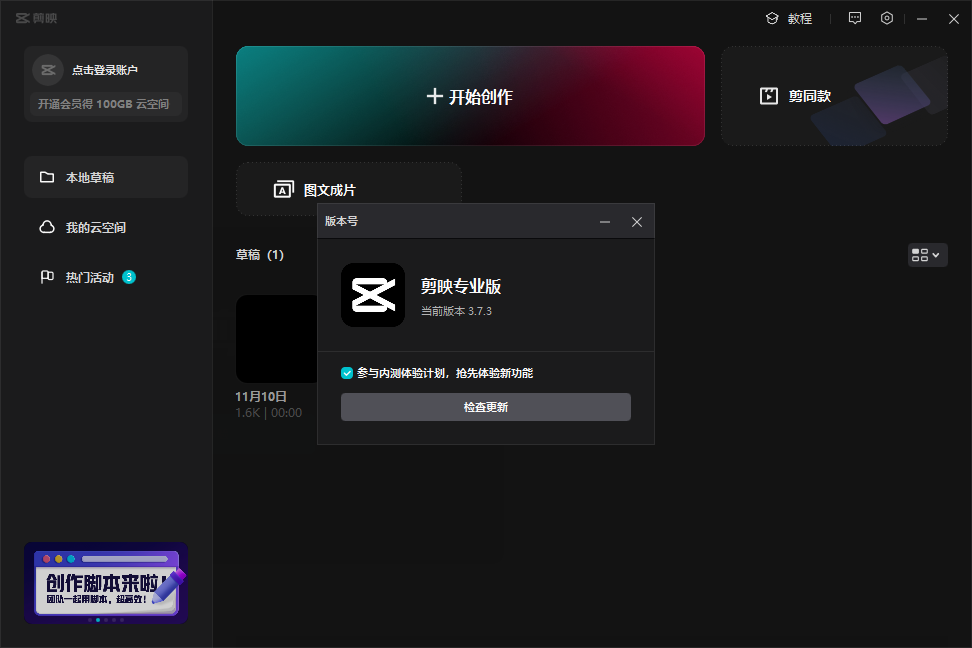Click the 创作脚本来啦 promo banner
Image resolution: width=972 pixels, height=648 pixels.
[x=106, y=583]
